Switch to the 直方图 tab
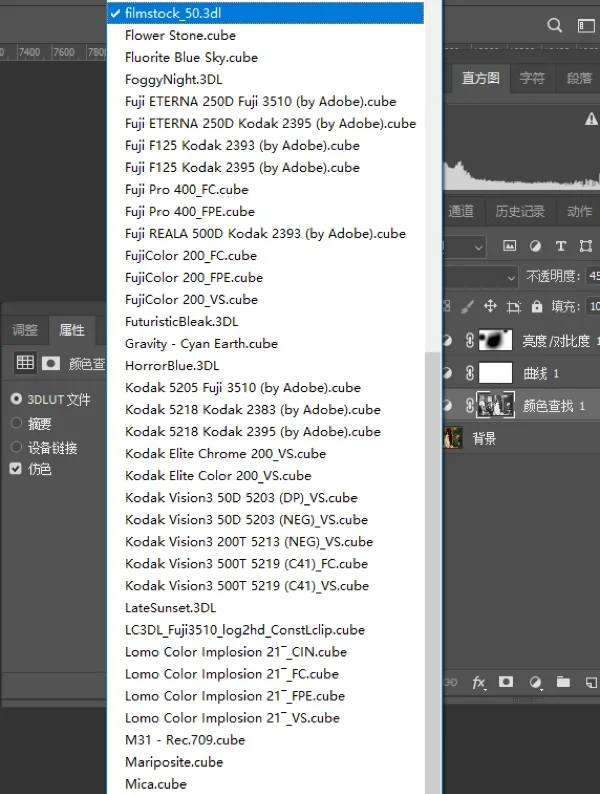Viewport: 600px width, 794px height. click(480, 78)
